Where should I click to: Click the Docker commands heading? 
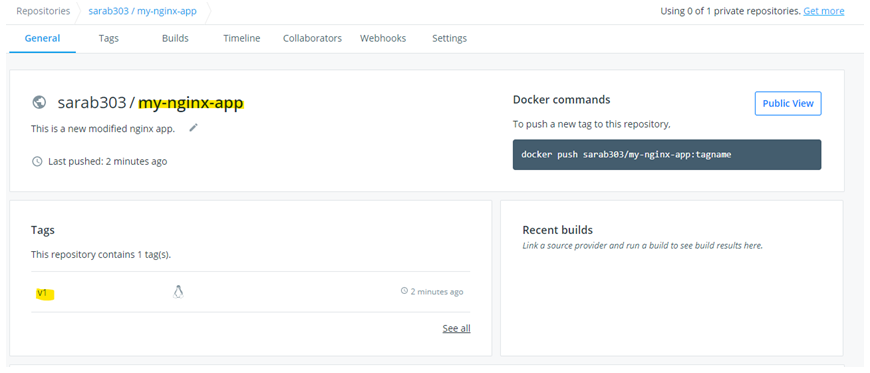tap(562, 100)
